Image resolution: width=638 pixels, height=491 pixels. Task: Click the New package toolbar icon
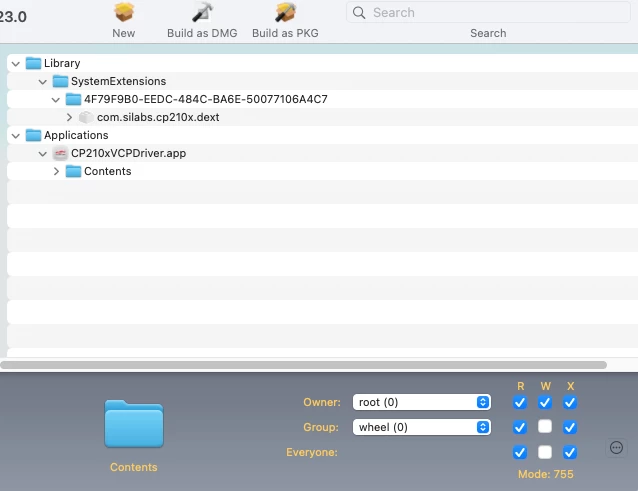124,12
